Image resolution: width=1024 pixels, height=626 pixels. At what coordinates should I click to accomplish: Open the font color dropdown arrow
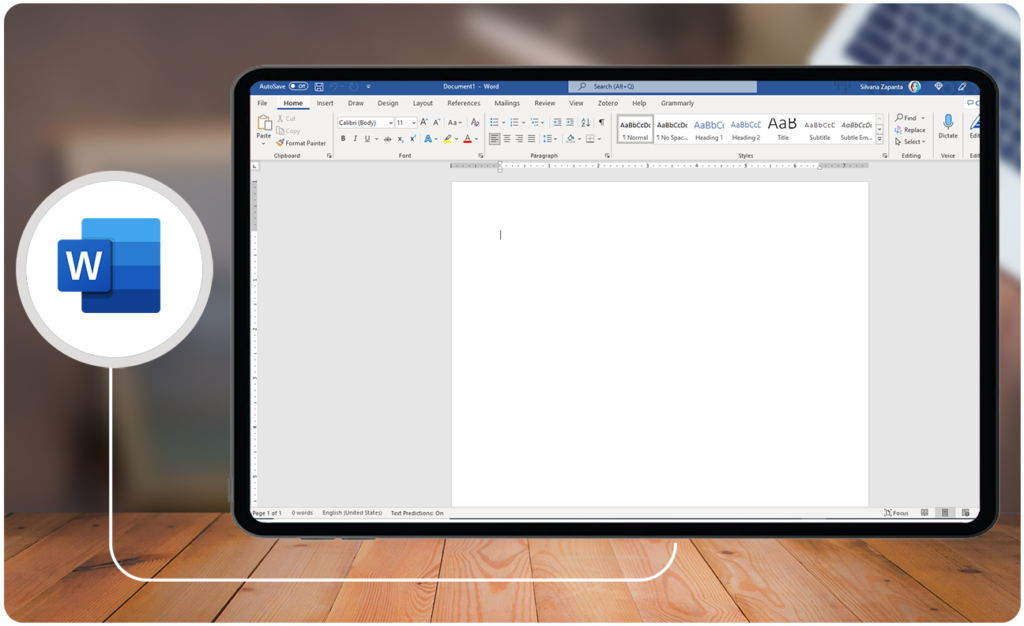point(476,139)
